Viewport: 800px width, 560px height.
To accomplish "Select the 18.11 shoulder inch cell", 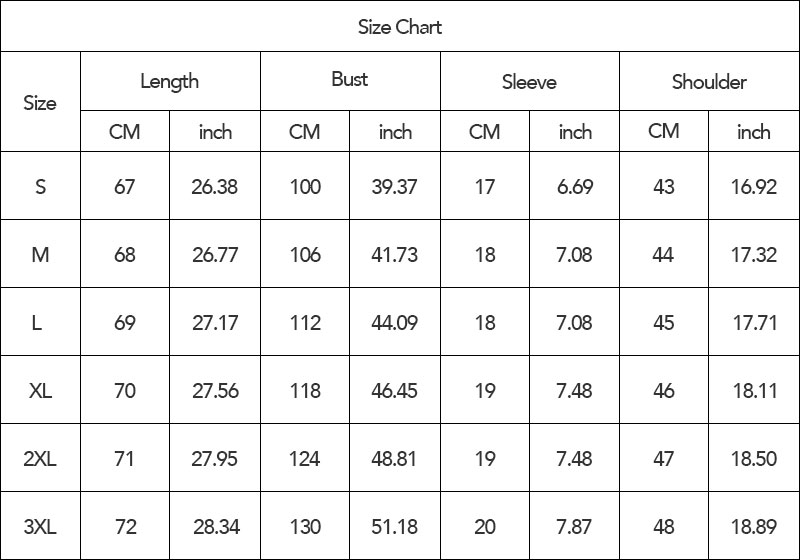I will tap(754, 390).
